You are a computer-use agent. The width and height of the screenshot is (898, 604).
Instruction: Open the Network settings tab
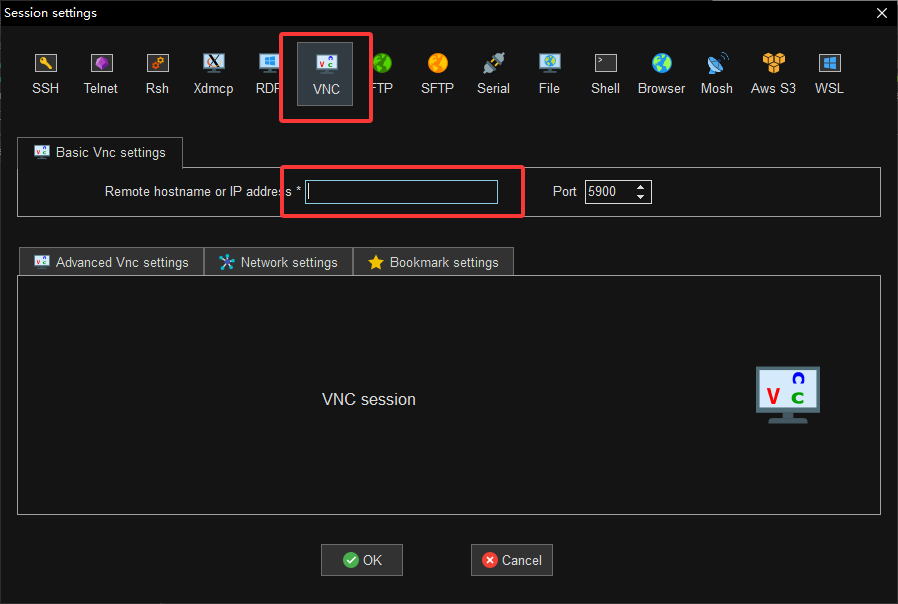(x=278, y=262)
